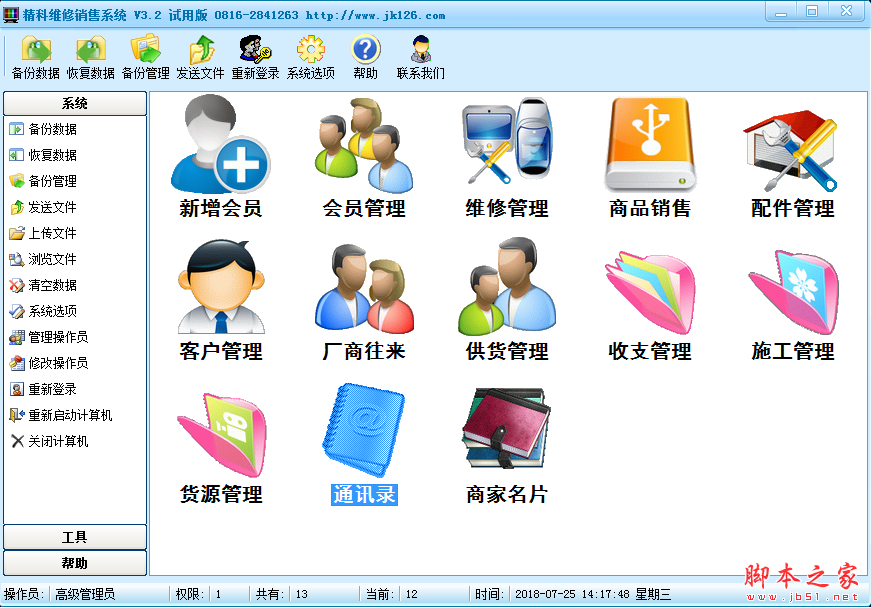Minimize the application window
This screenshot has height=608, width=871.
click(x=781, y=12)
